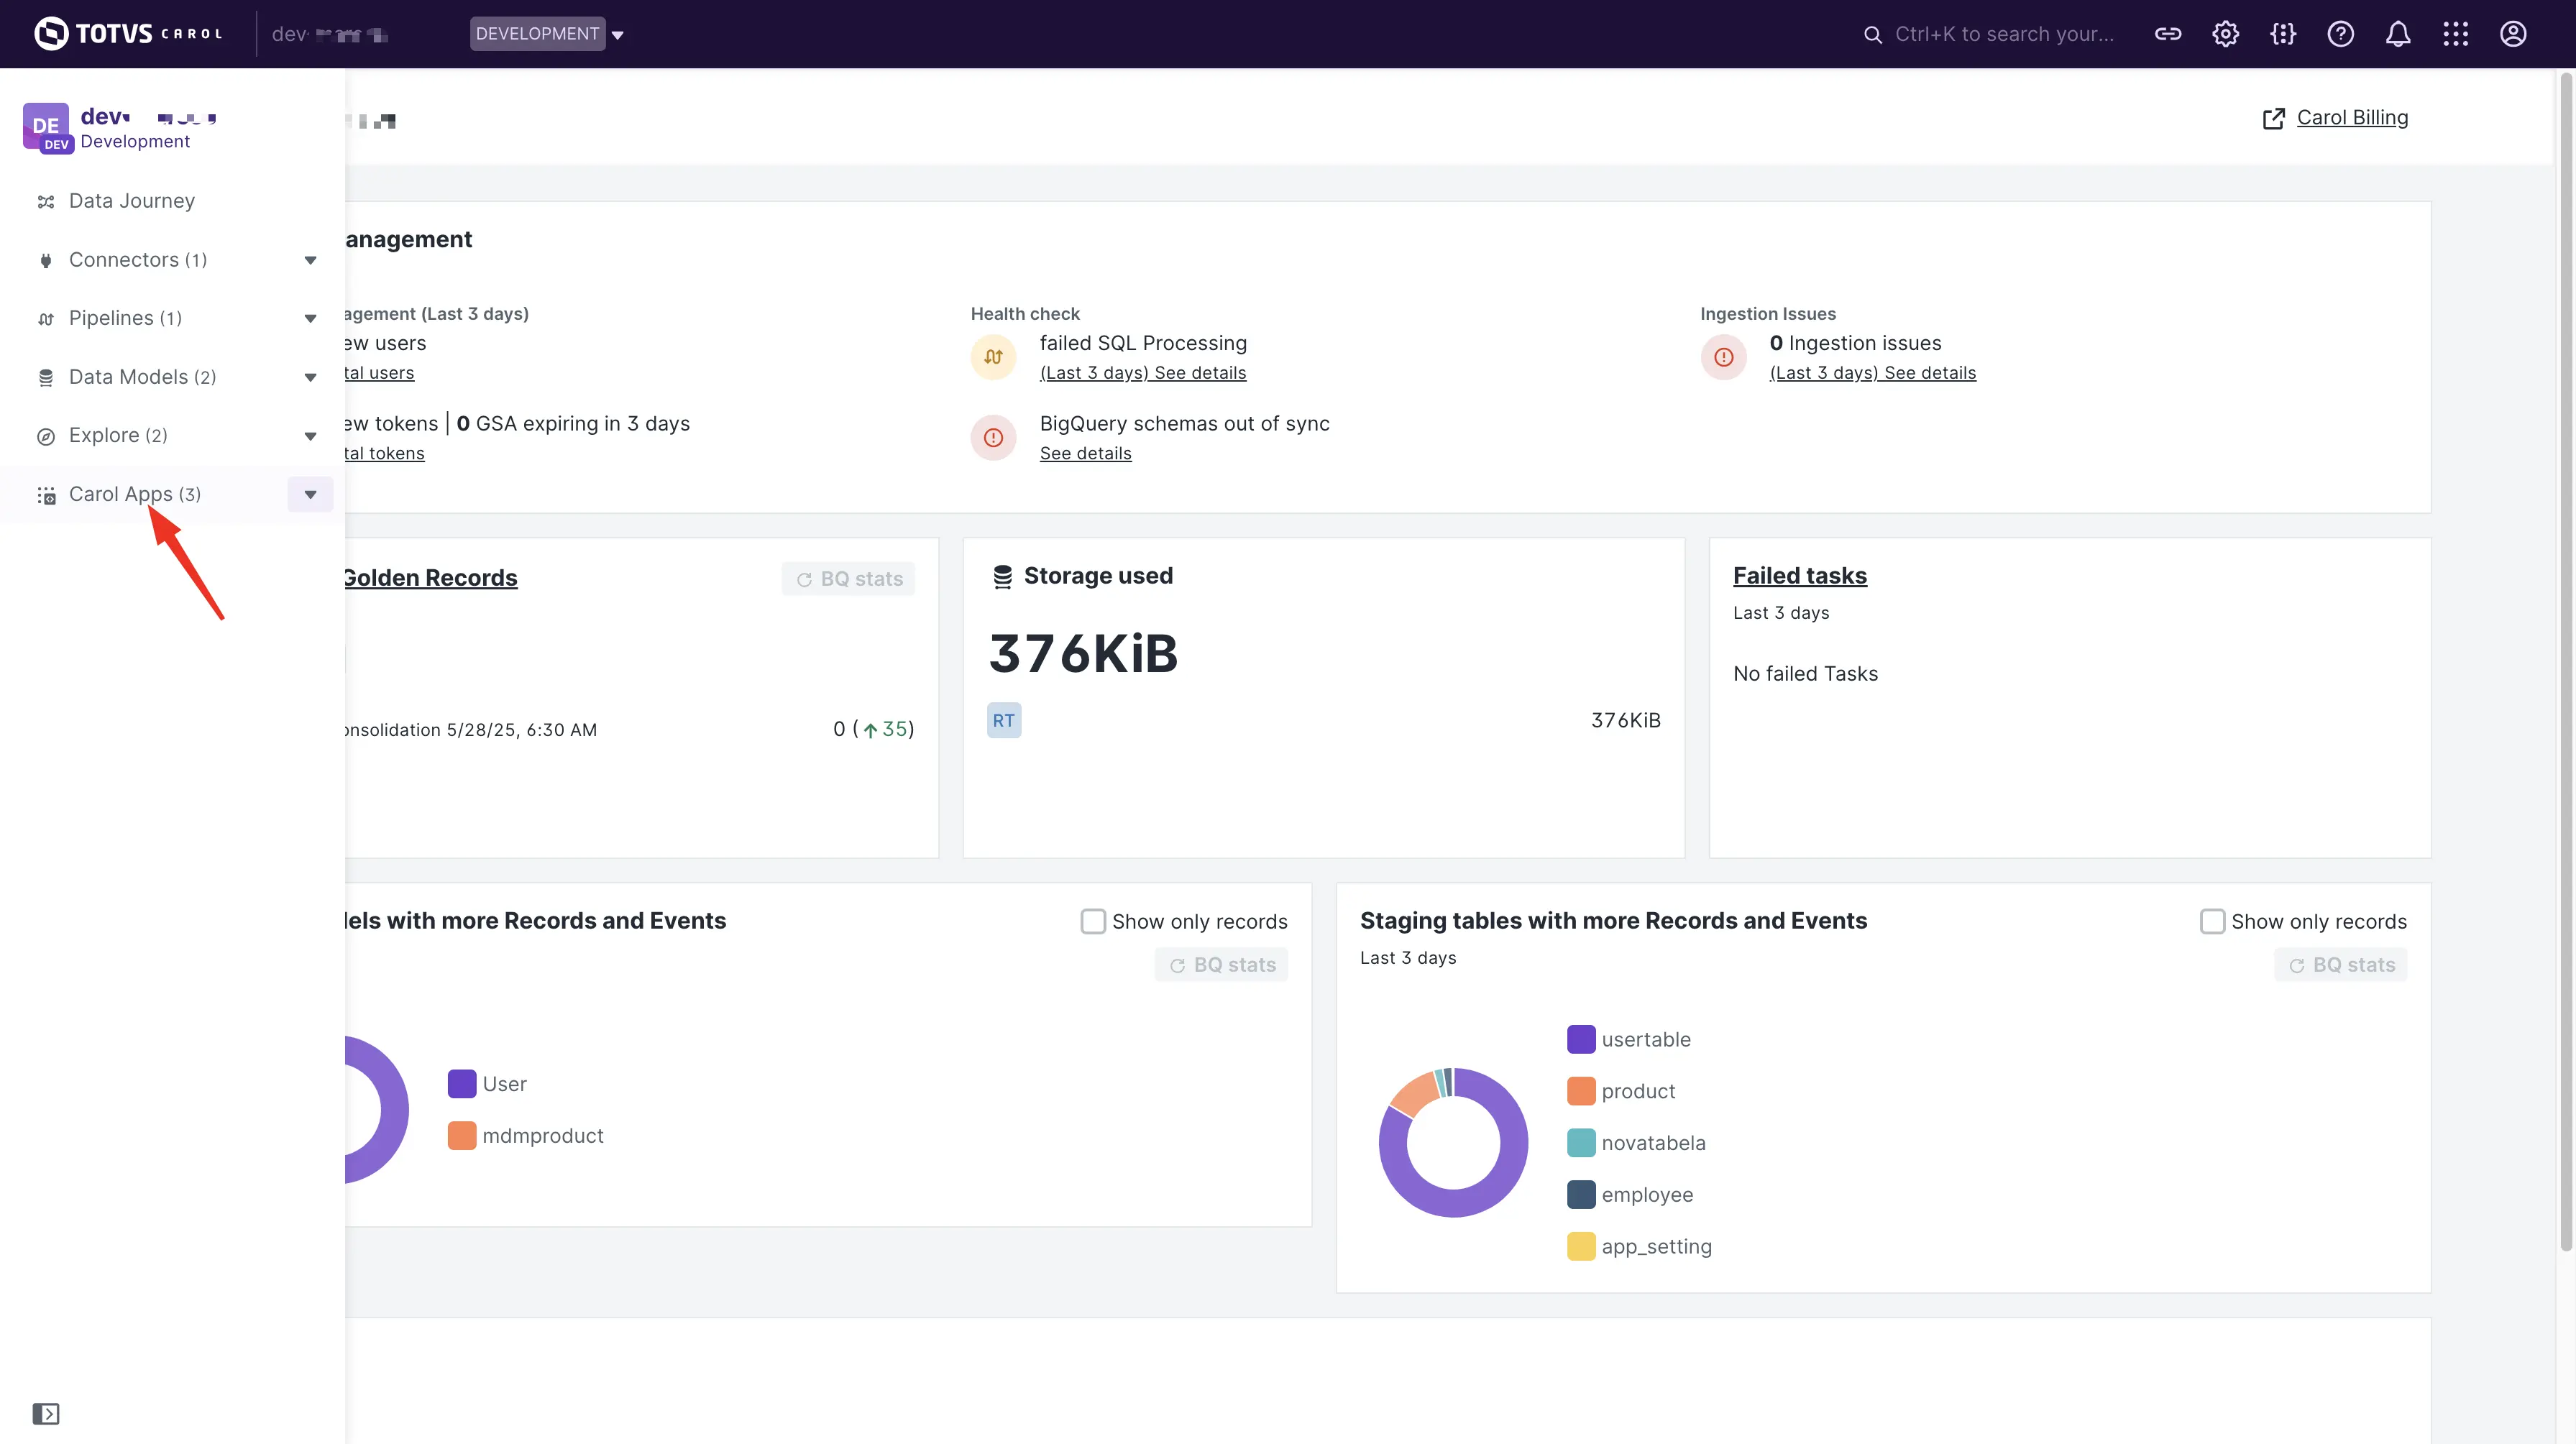Image resolution: width=2576 pixels, height=1444 pixels.
Task: Click the employee legend swatch
Action: pyautogui.click(x=1580, y=1195)
